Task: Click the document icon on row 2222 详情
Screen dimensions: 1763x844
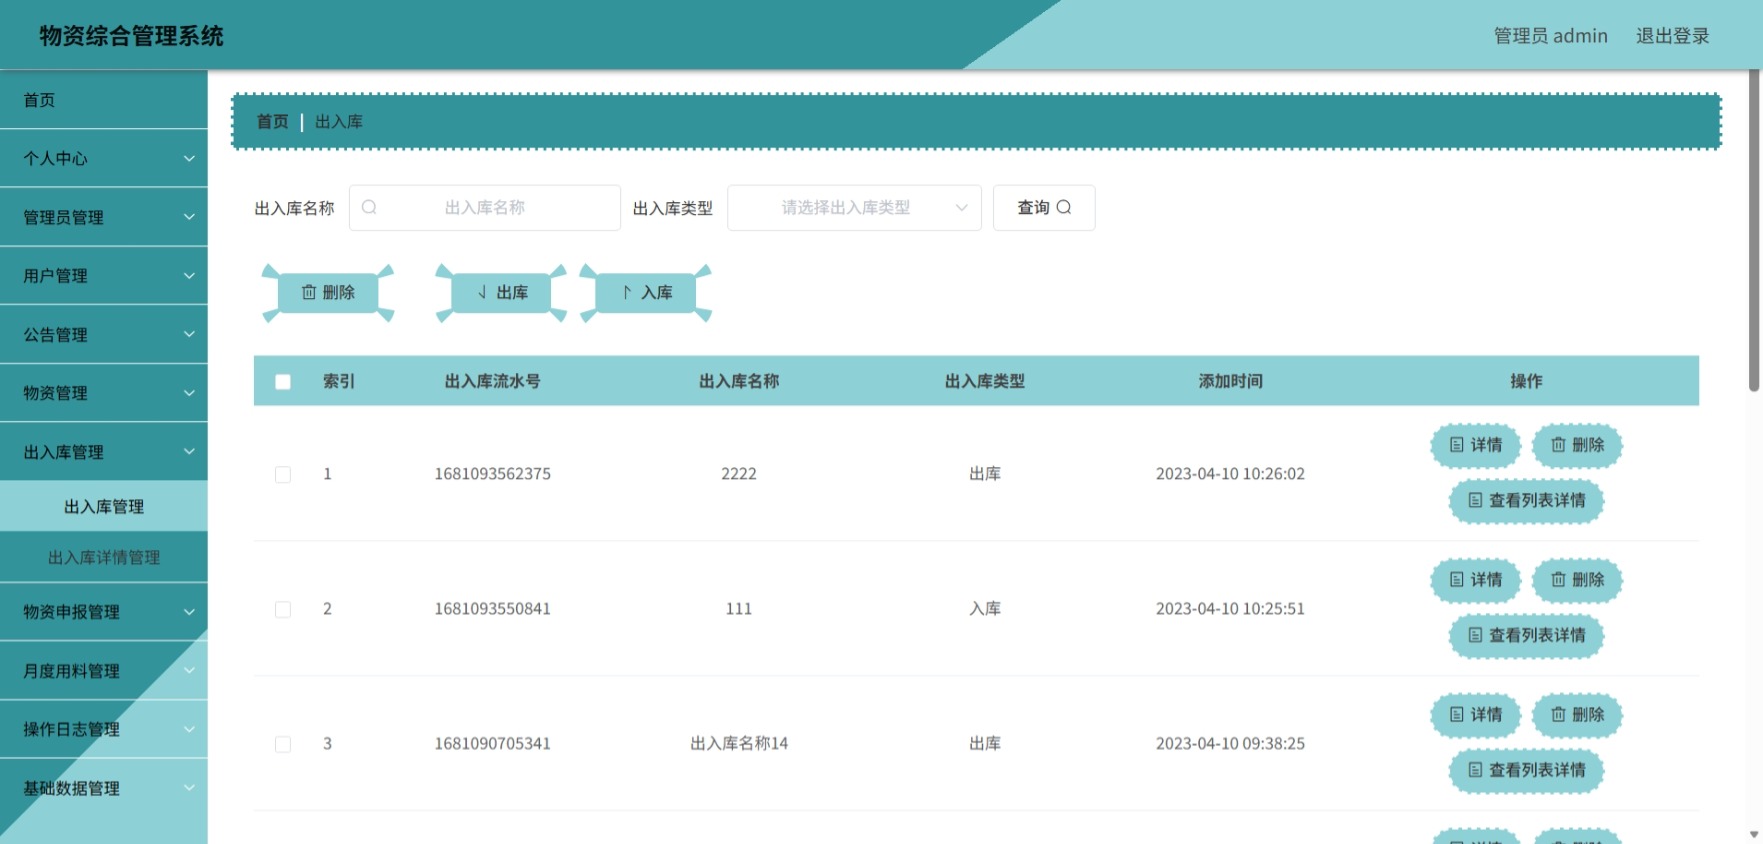Action: tap(1457, 445)
